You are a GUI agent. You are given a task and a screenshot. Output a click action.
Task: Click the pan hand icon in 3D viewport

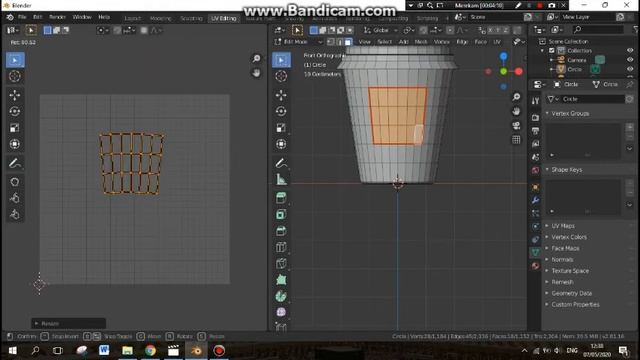tap(516, 111)
